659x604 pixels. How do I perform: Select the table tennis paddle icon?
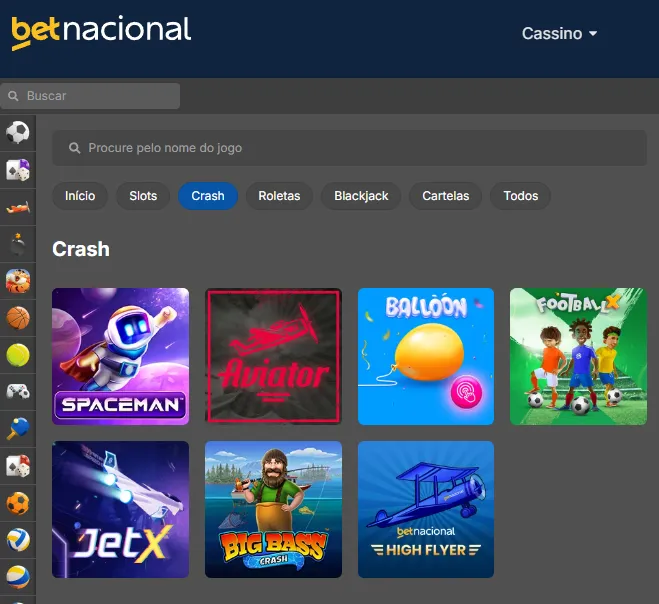click(18, 429)
